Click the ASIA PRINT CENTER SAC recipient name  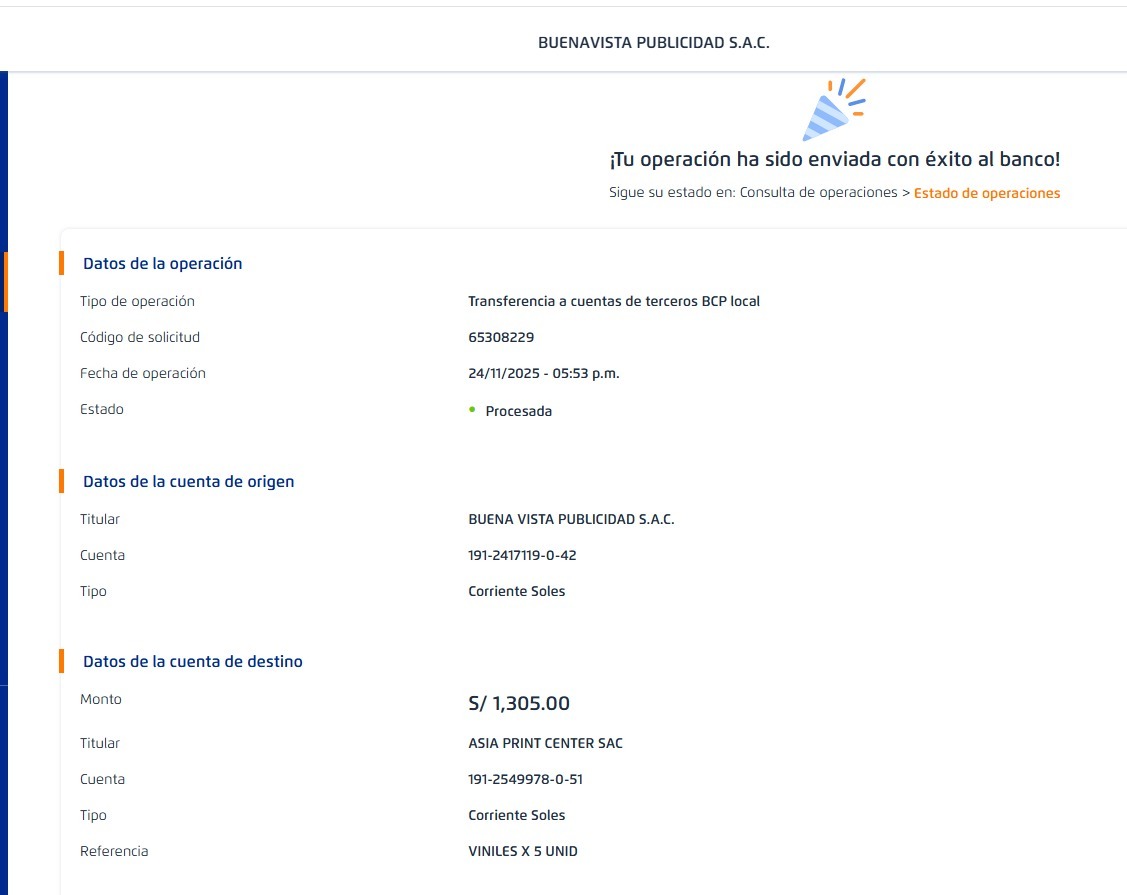545,744
